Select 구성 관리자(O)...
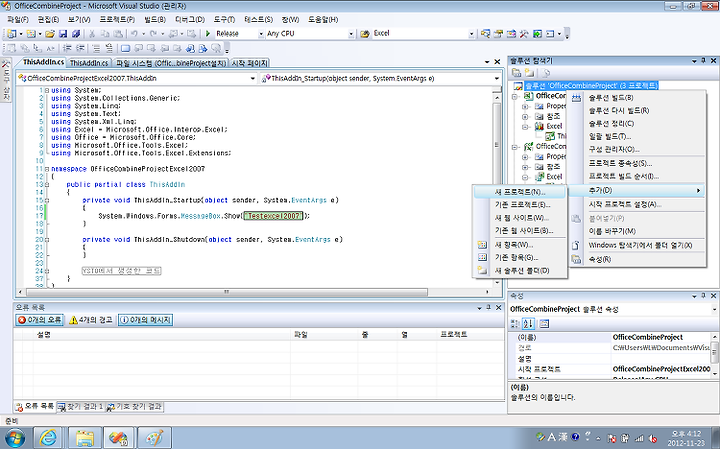 click(x=636, y=149)
